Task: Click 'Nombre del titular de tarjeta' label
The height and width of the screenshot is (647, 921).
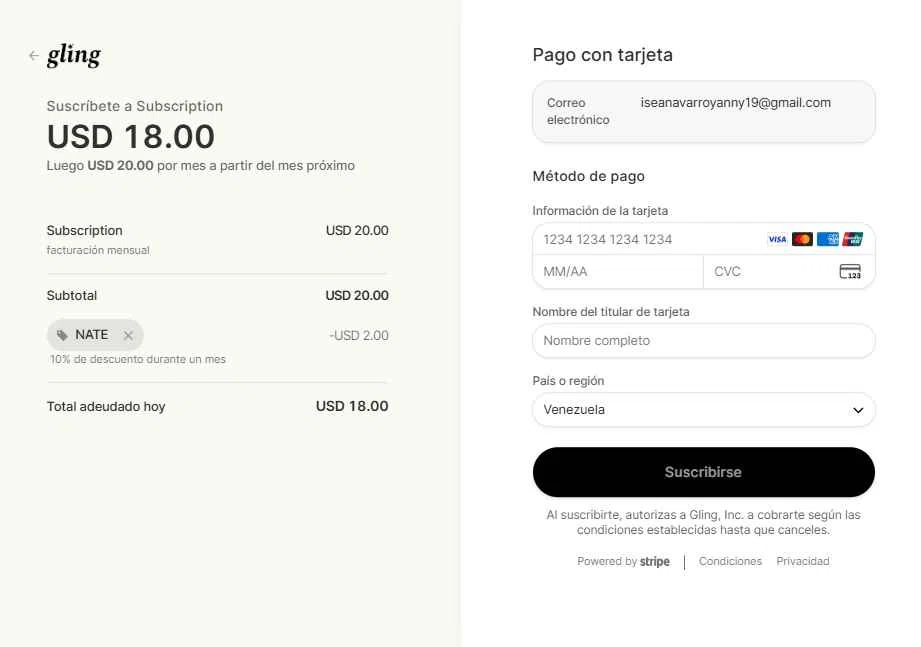Action: coord(611,312)
